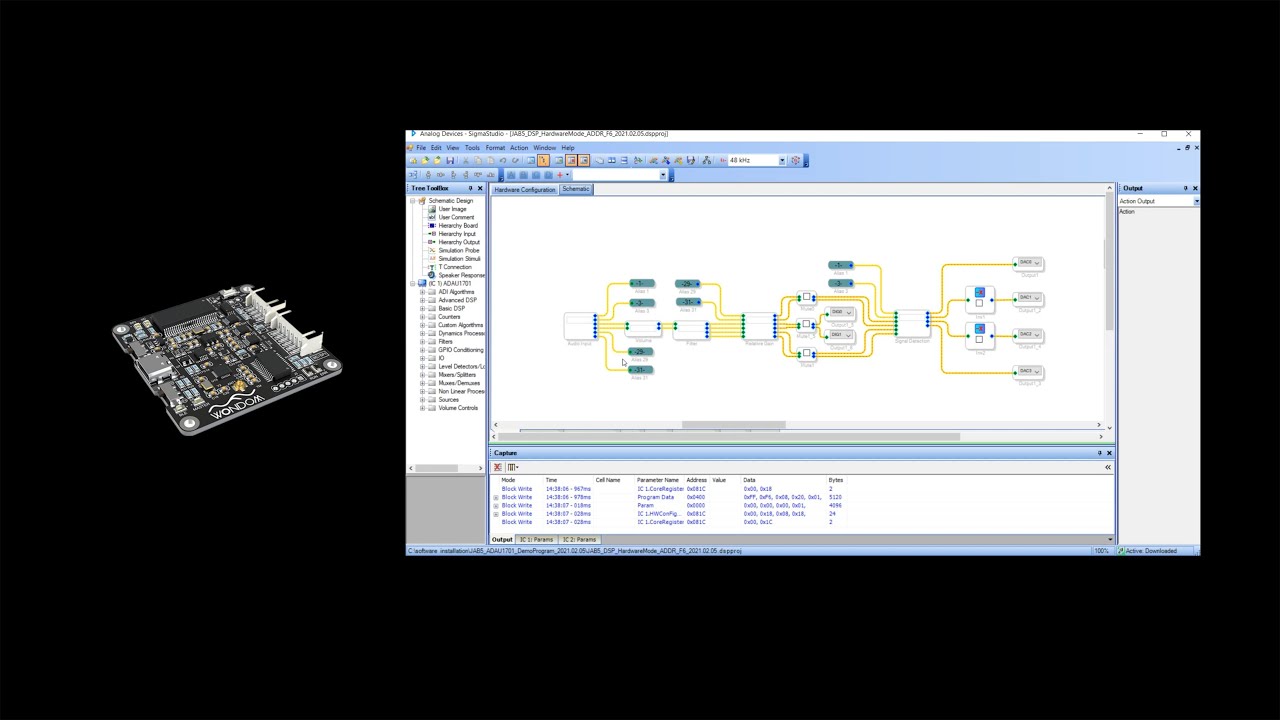
Task: Open the Action Output dropdown
Action: click(x=1196, y=201)
